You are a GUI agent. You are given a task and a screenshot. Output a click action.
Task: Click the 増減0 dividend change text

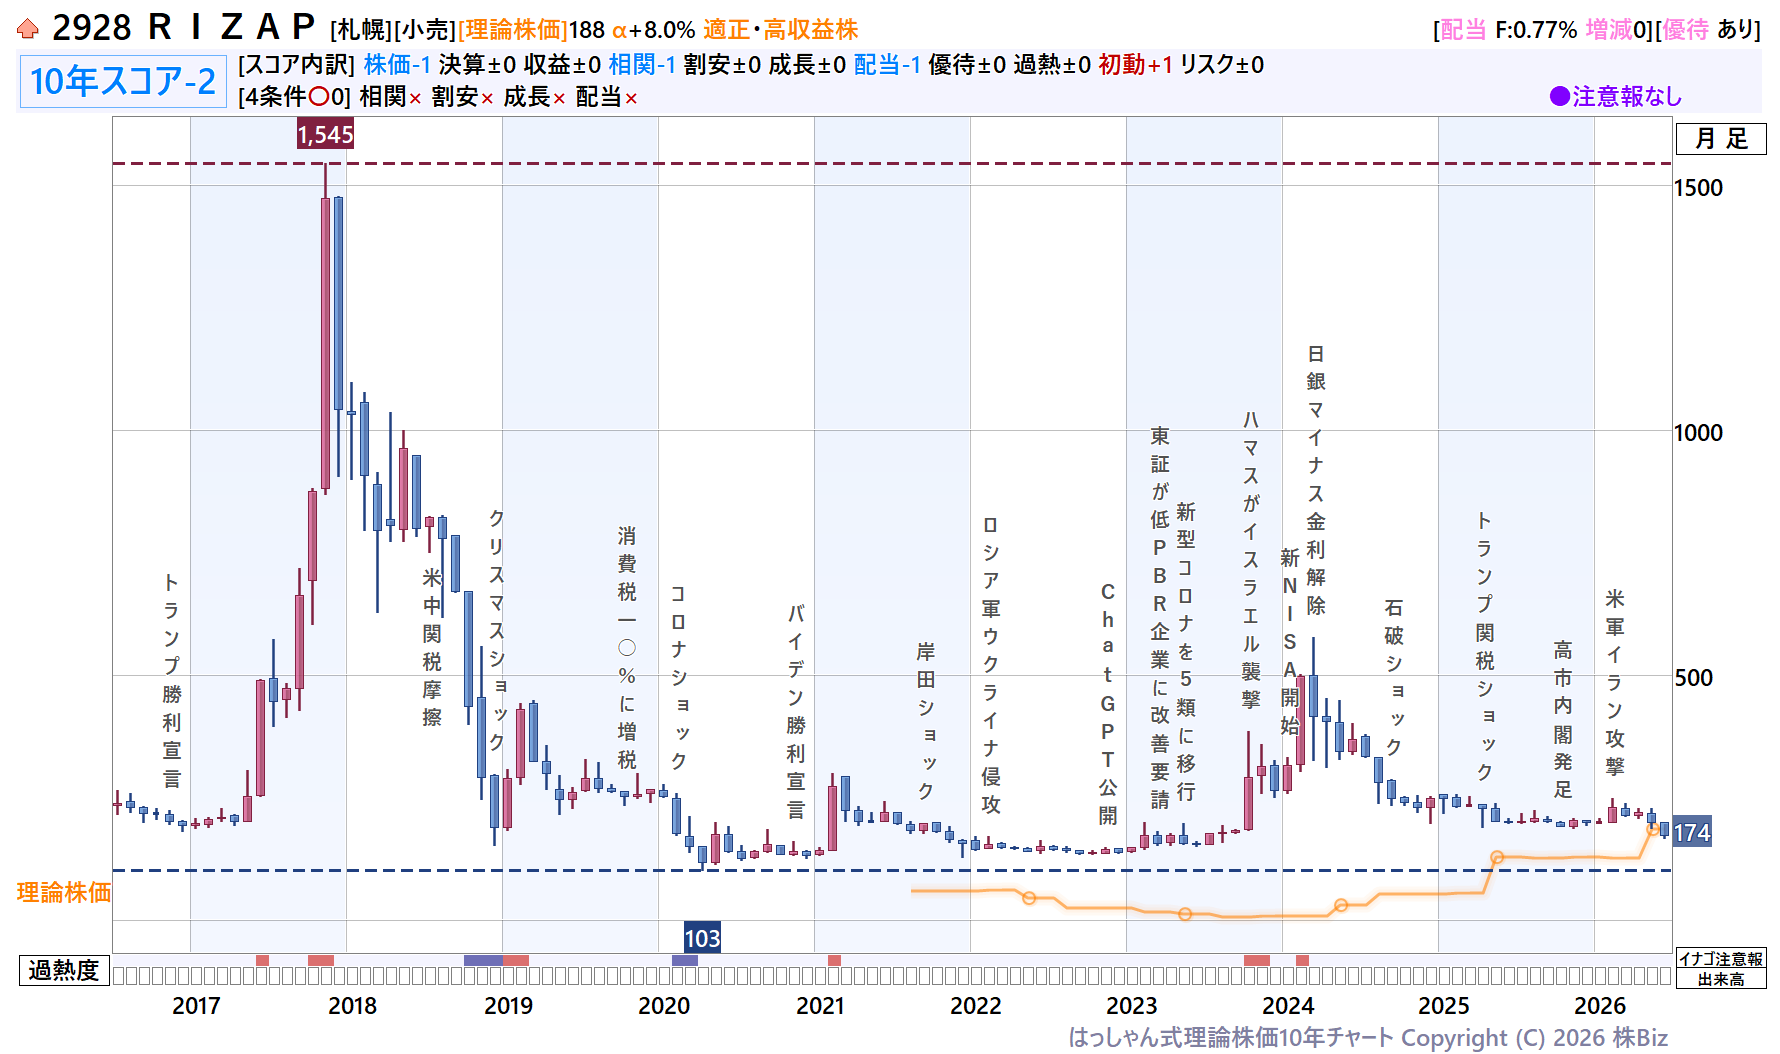point(1615,30)
